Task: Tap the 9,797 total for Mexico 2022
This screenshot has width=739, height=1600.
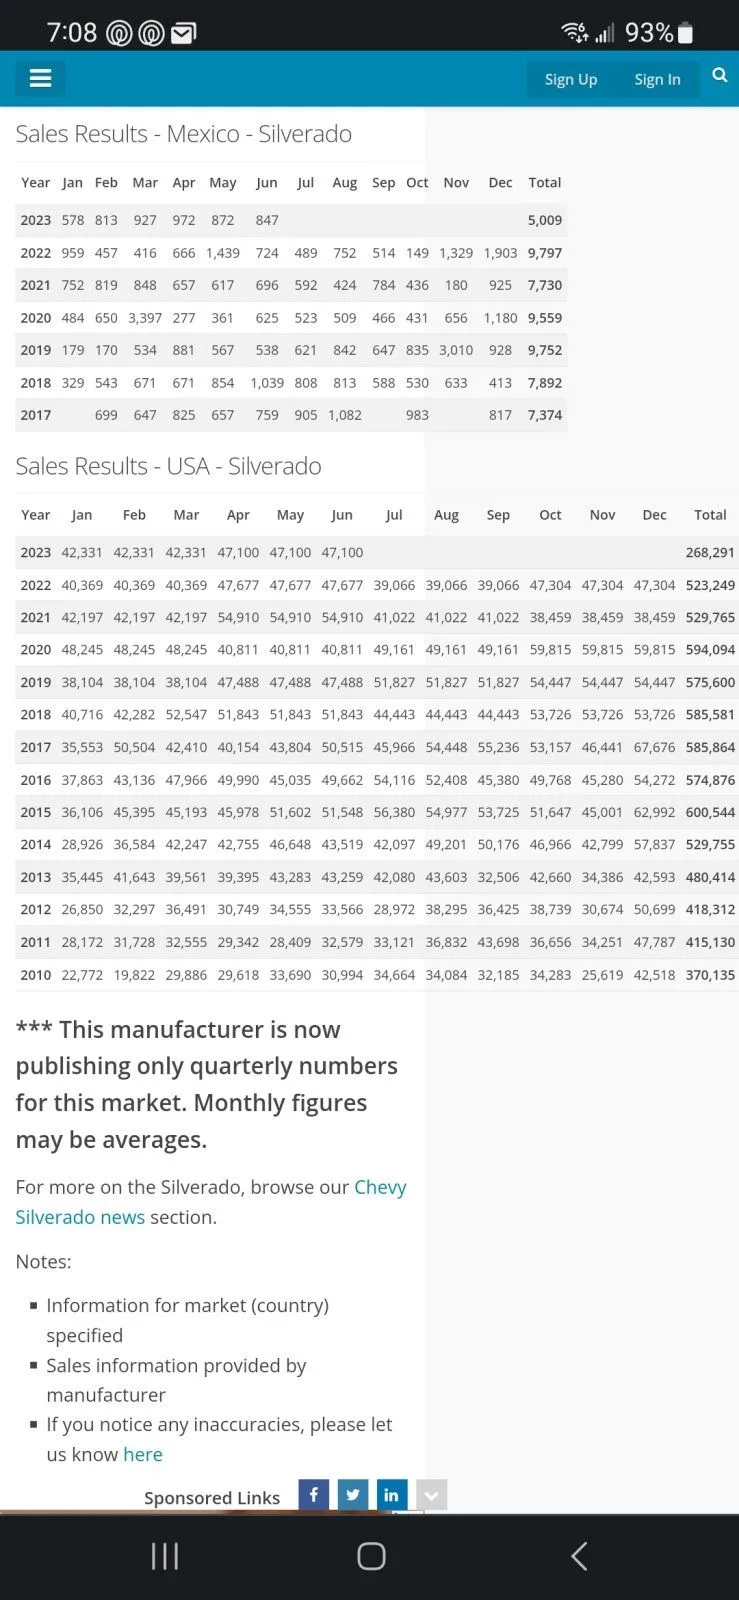Action: coord(544,253)
